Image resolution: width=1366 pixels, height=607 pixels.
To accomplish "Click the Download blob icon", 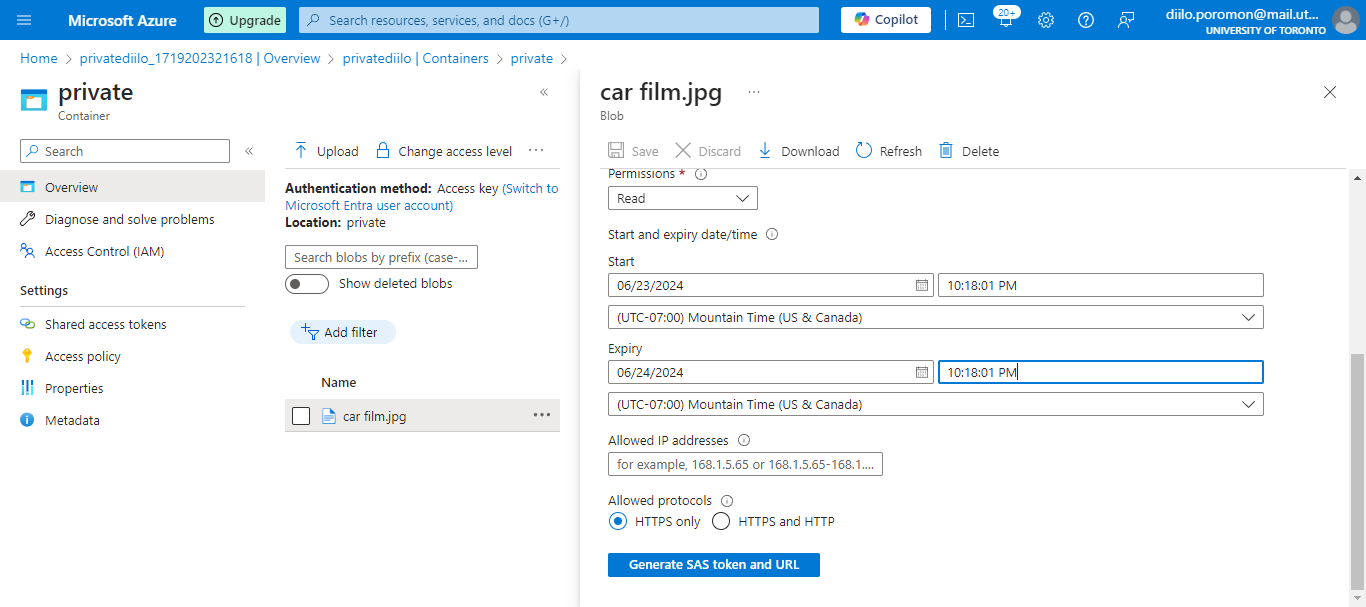I will click(765, 151).
